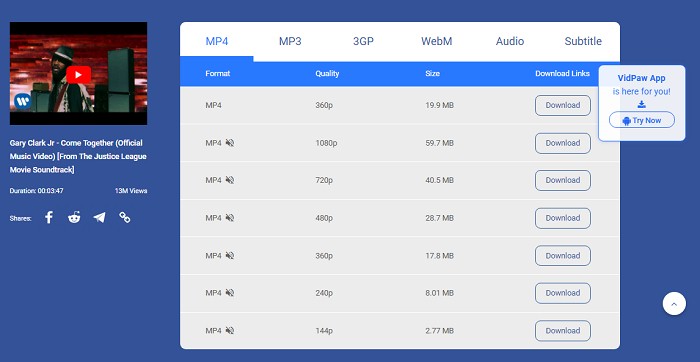Click muted icon on the 1080p row
Viewport: 700px width, 362px height.
[x=229, y=143]
